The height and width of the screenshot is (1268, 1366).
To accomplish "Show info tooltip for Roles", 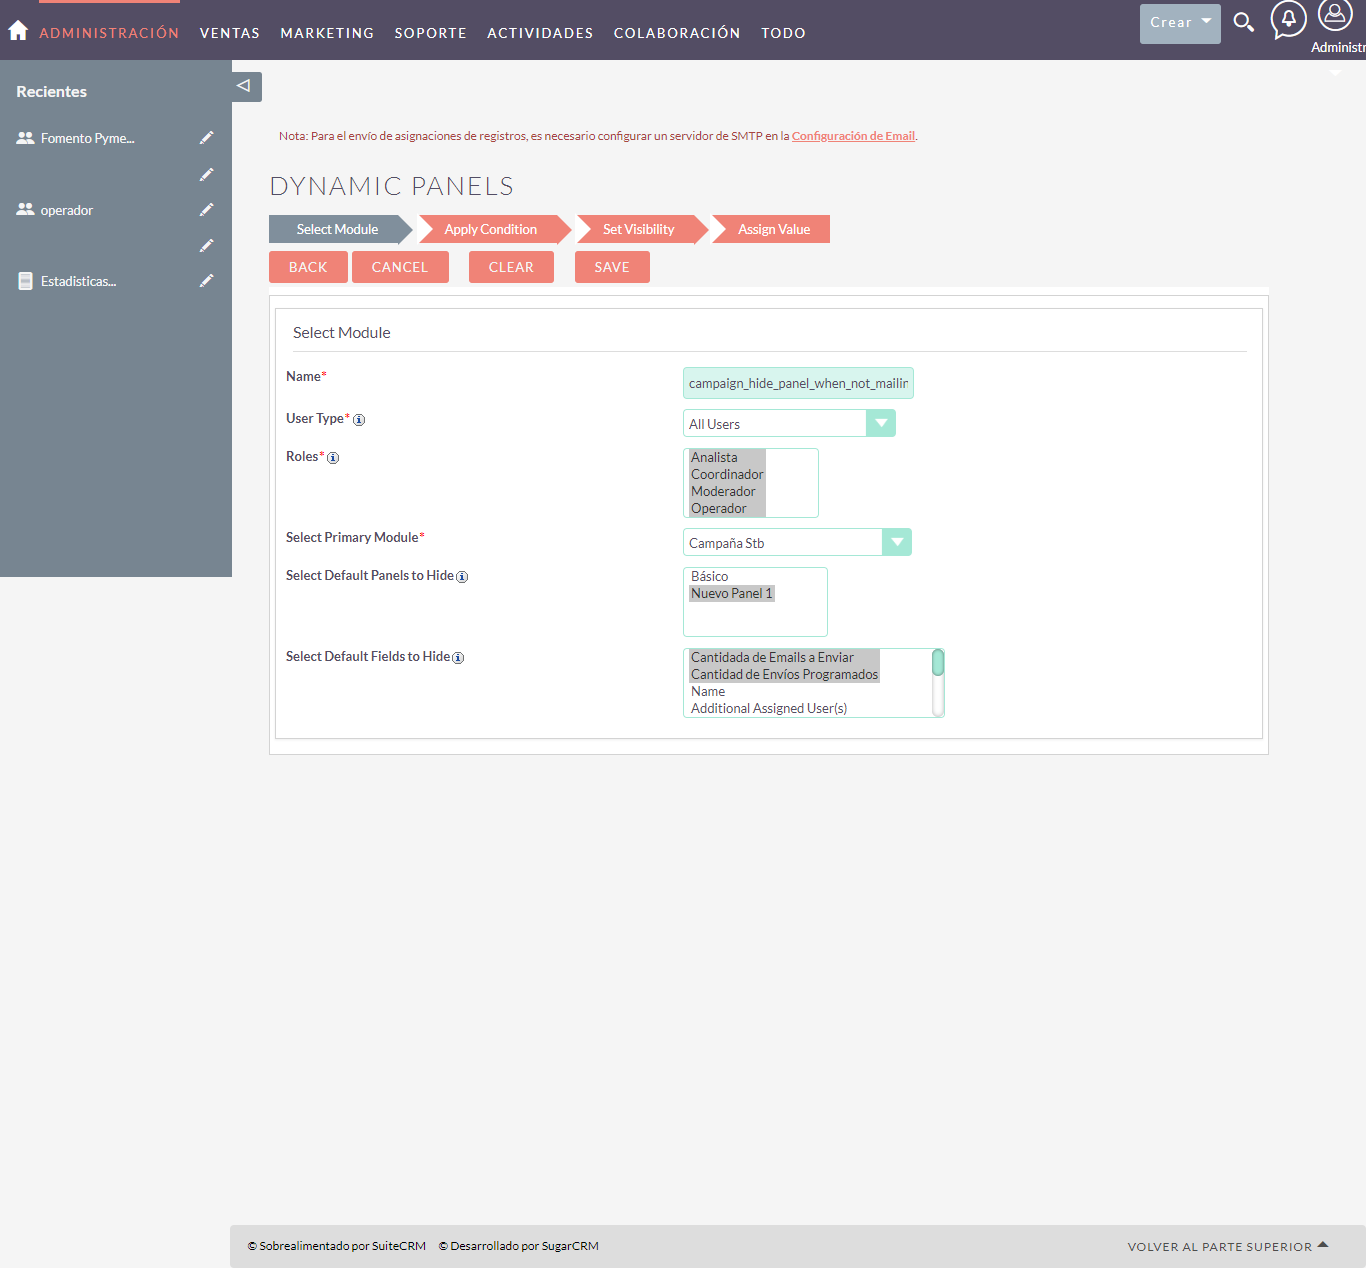I will [x=333, y=458].
